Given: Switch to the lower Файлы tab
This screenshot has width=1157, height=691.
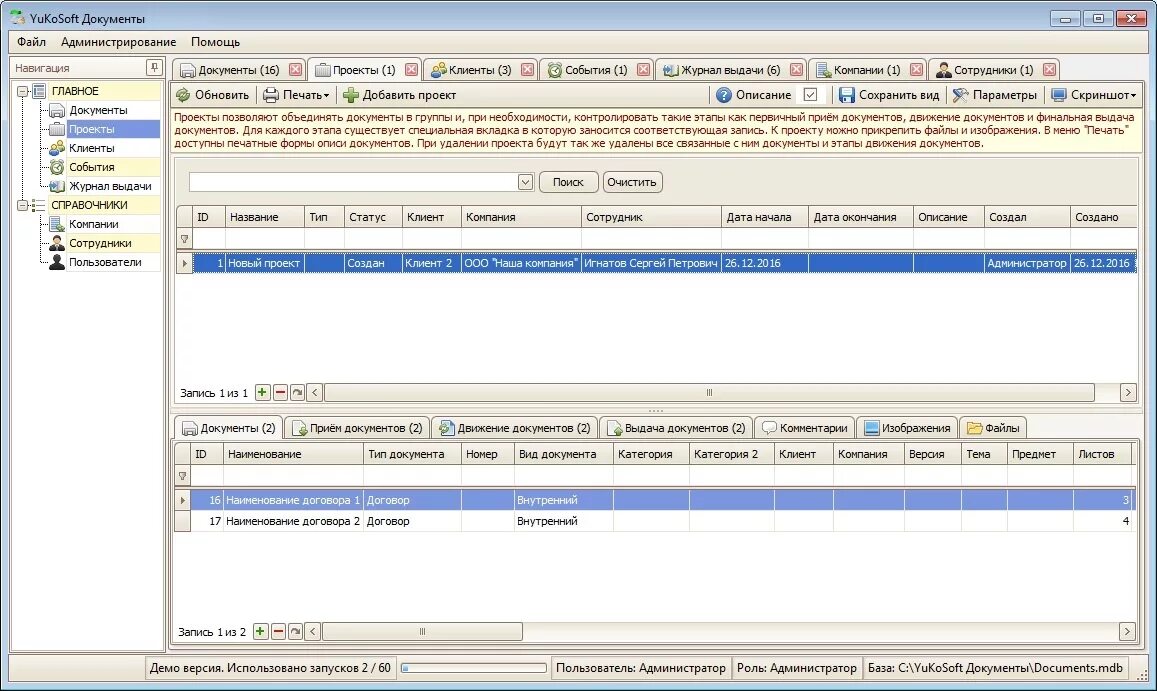Looking at the screenshot, I should (x=993, y=427).
